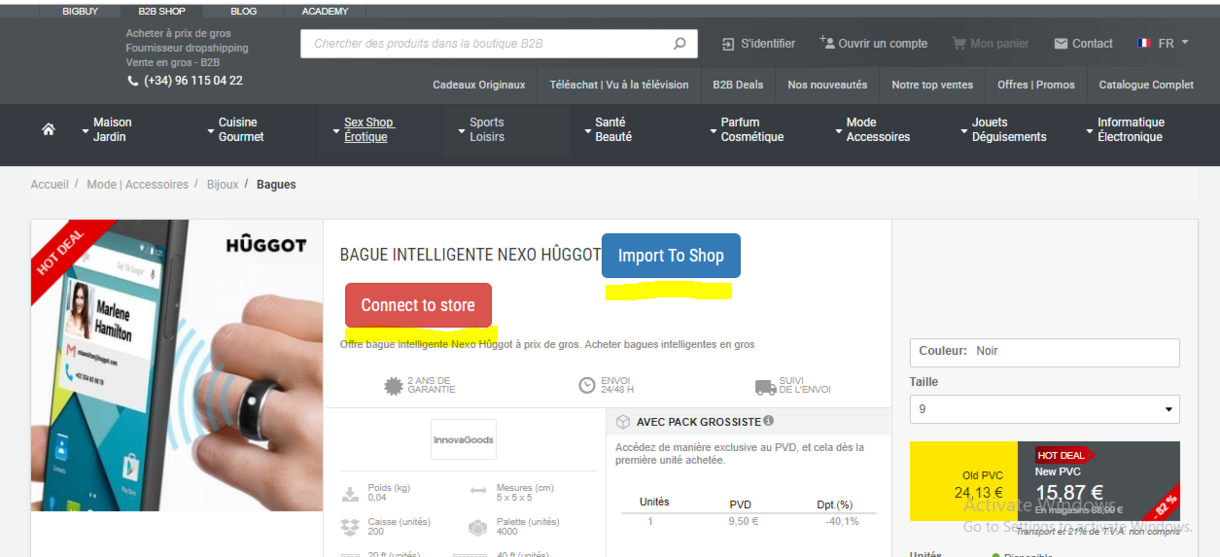Click the info icon beside Avec Pack Grossiste
Viewport: 1220px width, 557px height.
pos(768,421)
